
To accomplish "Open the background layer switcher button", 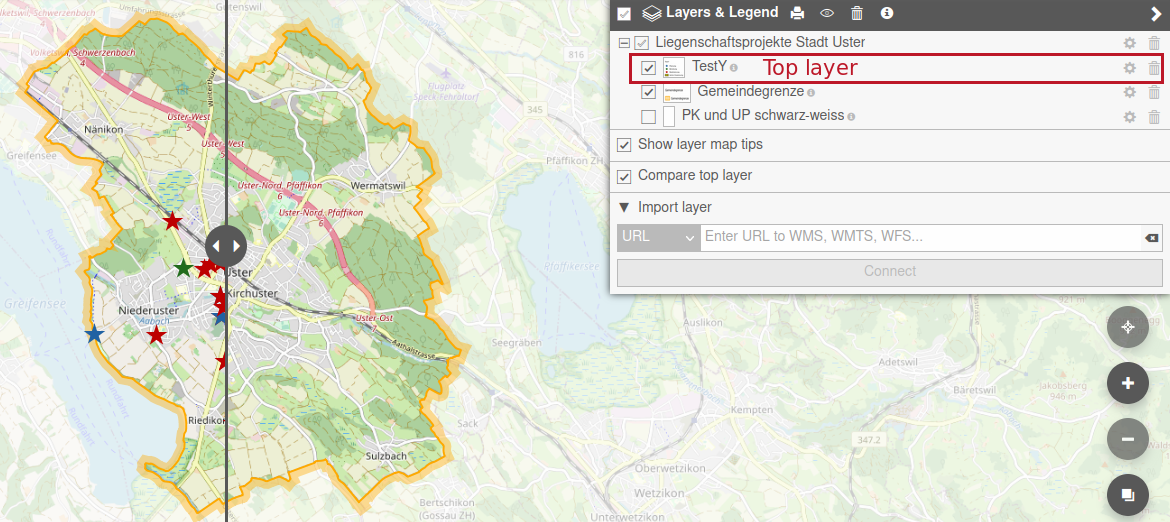I will [x=1128, y=495].
